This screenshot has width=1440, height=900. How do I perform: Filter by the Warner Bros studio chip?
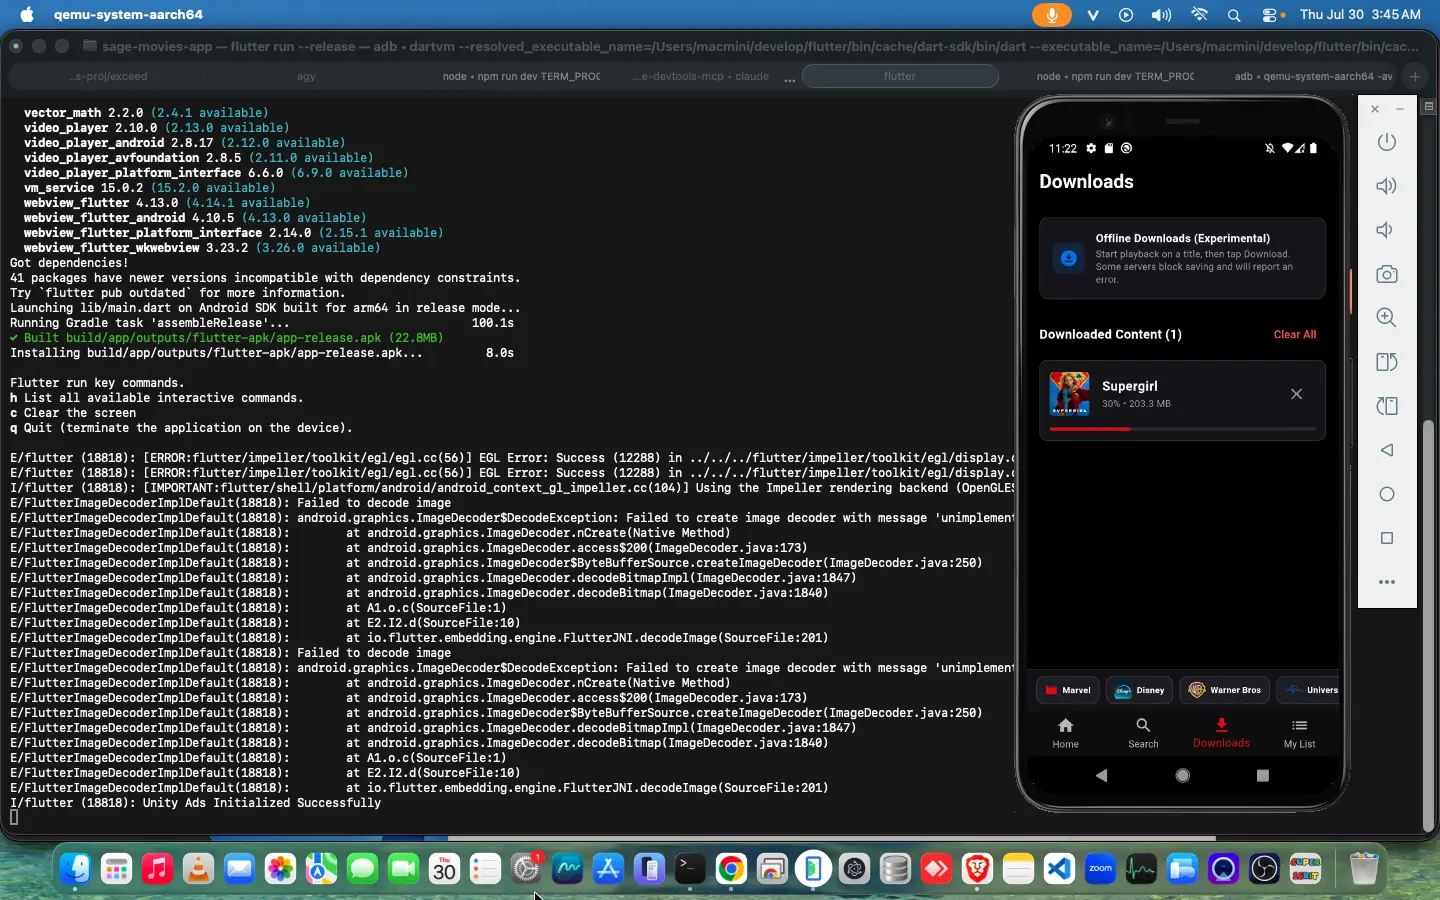tap(1225, 690)
